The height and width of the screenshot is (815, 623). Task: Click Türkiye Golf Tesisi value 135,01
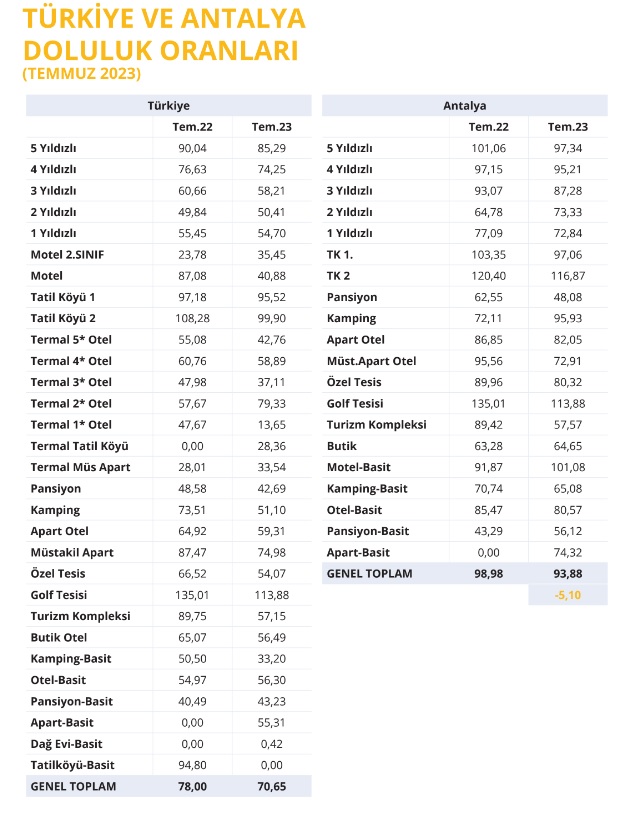[x=192, y=595]
